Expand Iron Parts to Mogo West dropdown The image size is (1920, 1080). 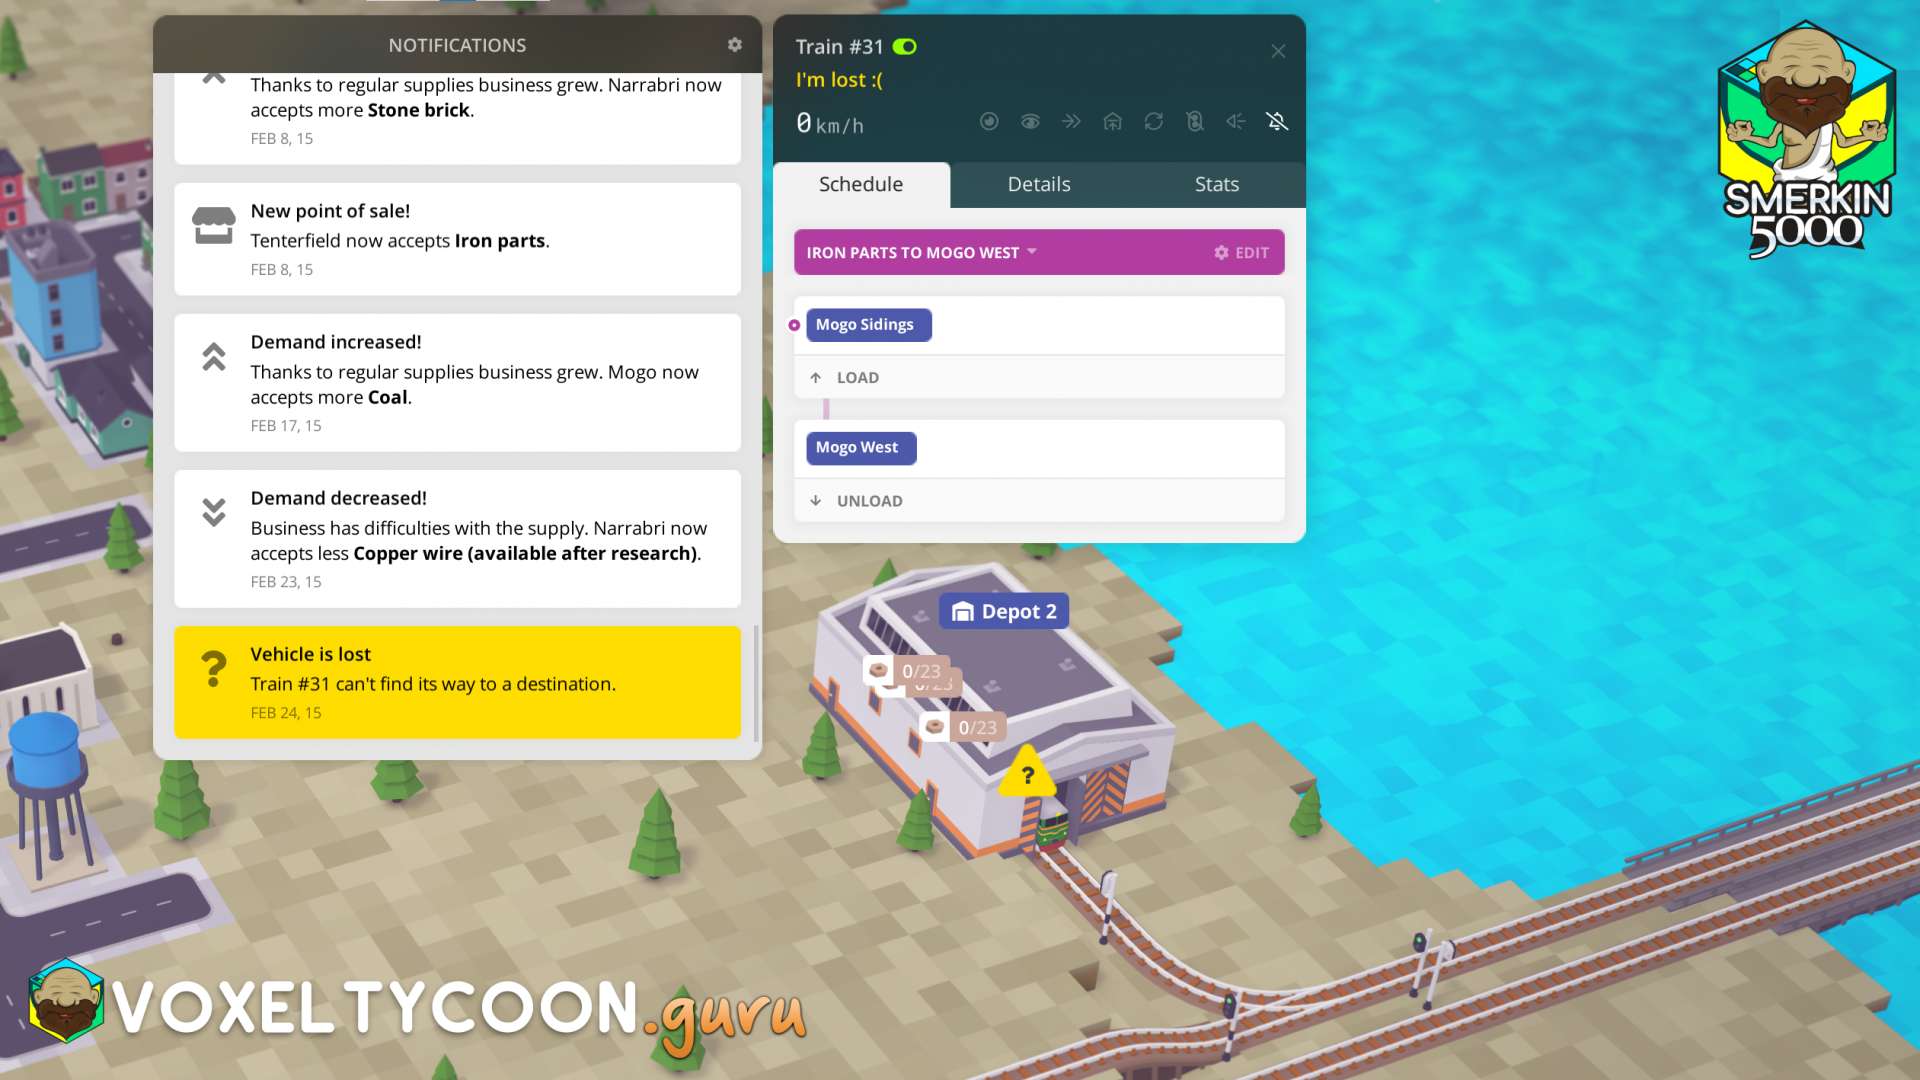(x=1032, y=252)
